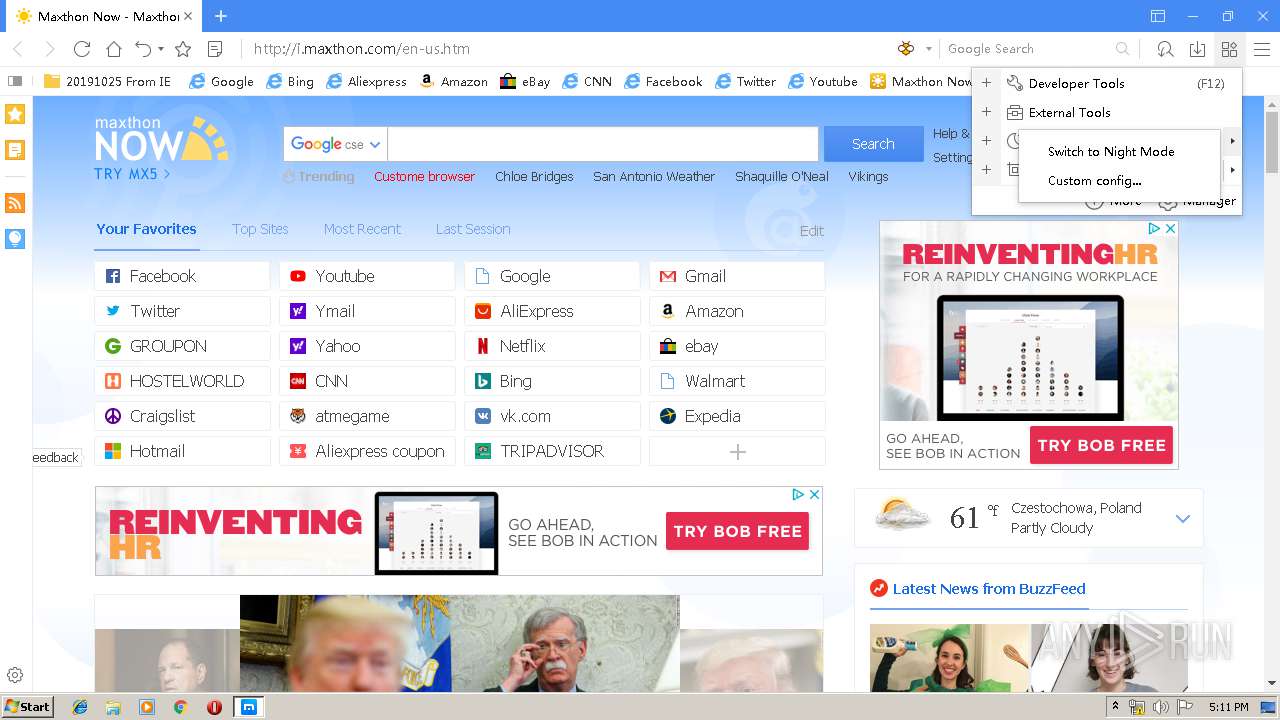Expand the screenshot tool submenu arrow

click(x=1232, y=170)
